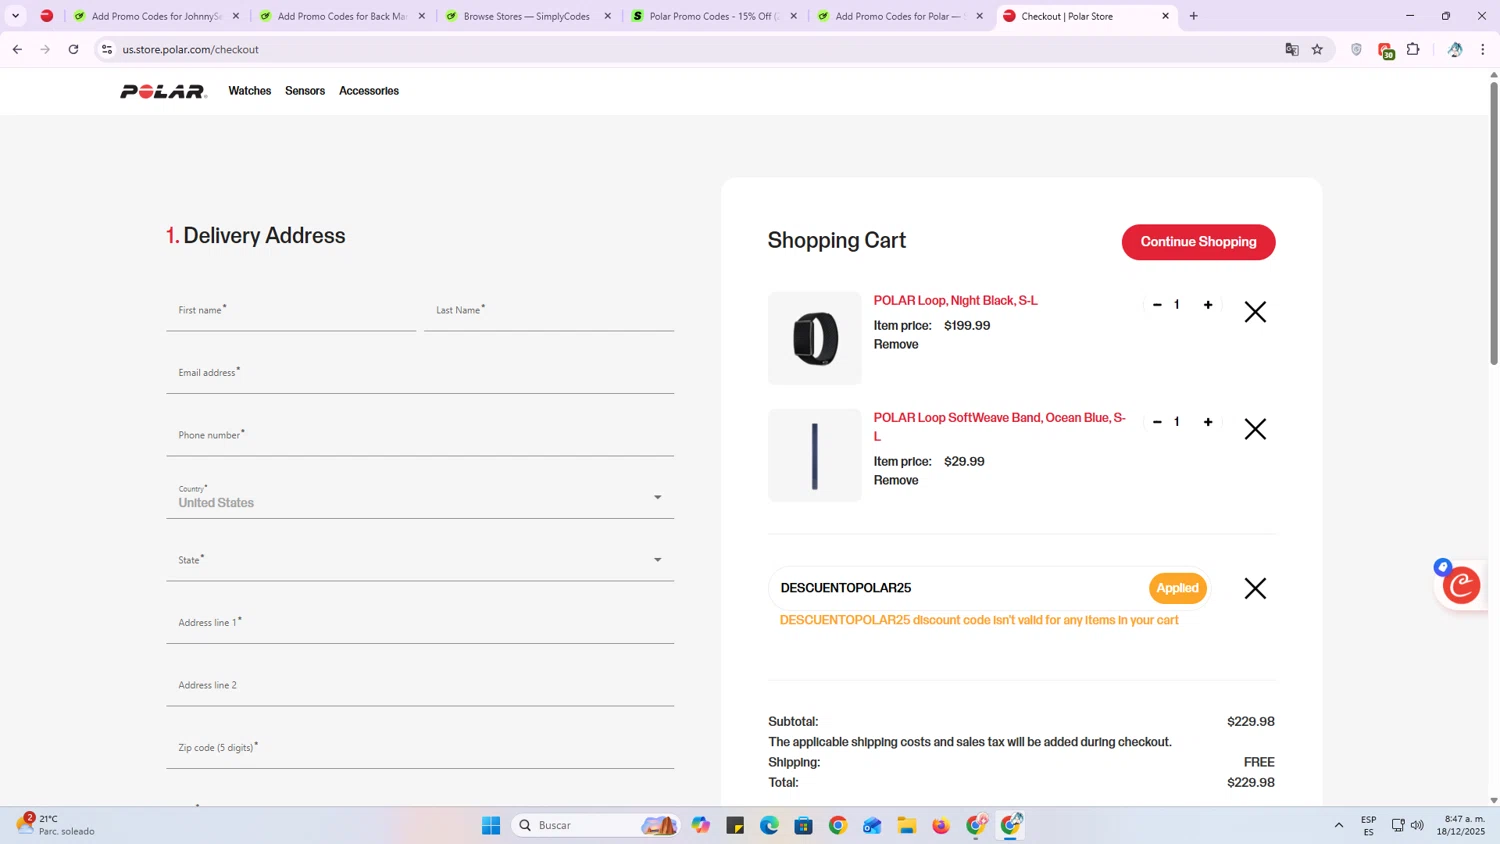Go back with browser back arrow
Image resolution: width=1500 pixels, height=844 pixels.
(17, 49)
